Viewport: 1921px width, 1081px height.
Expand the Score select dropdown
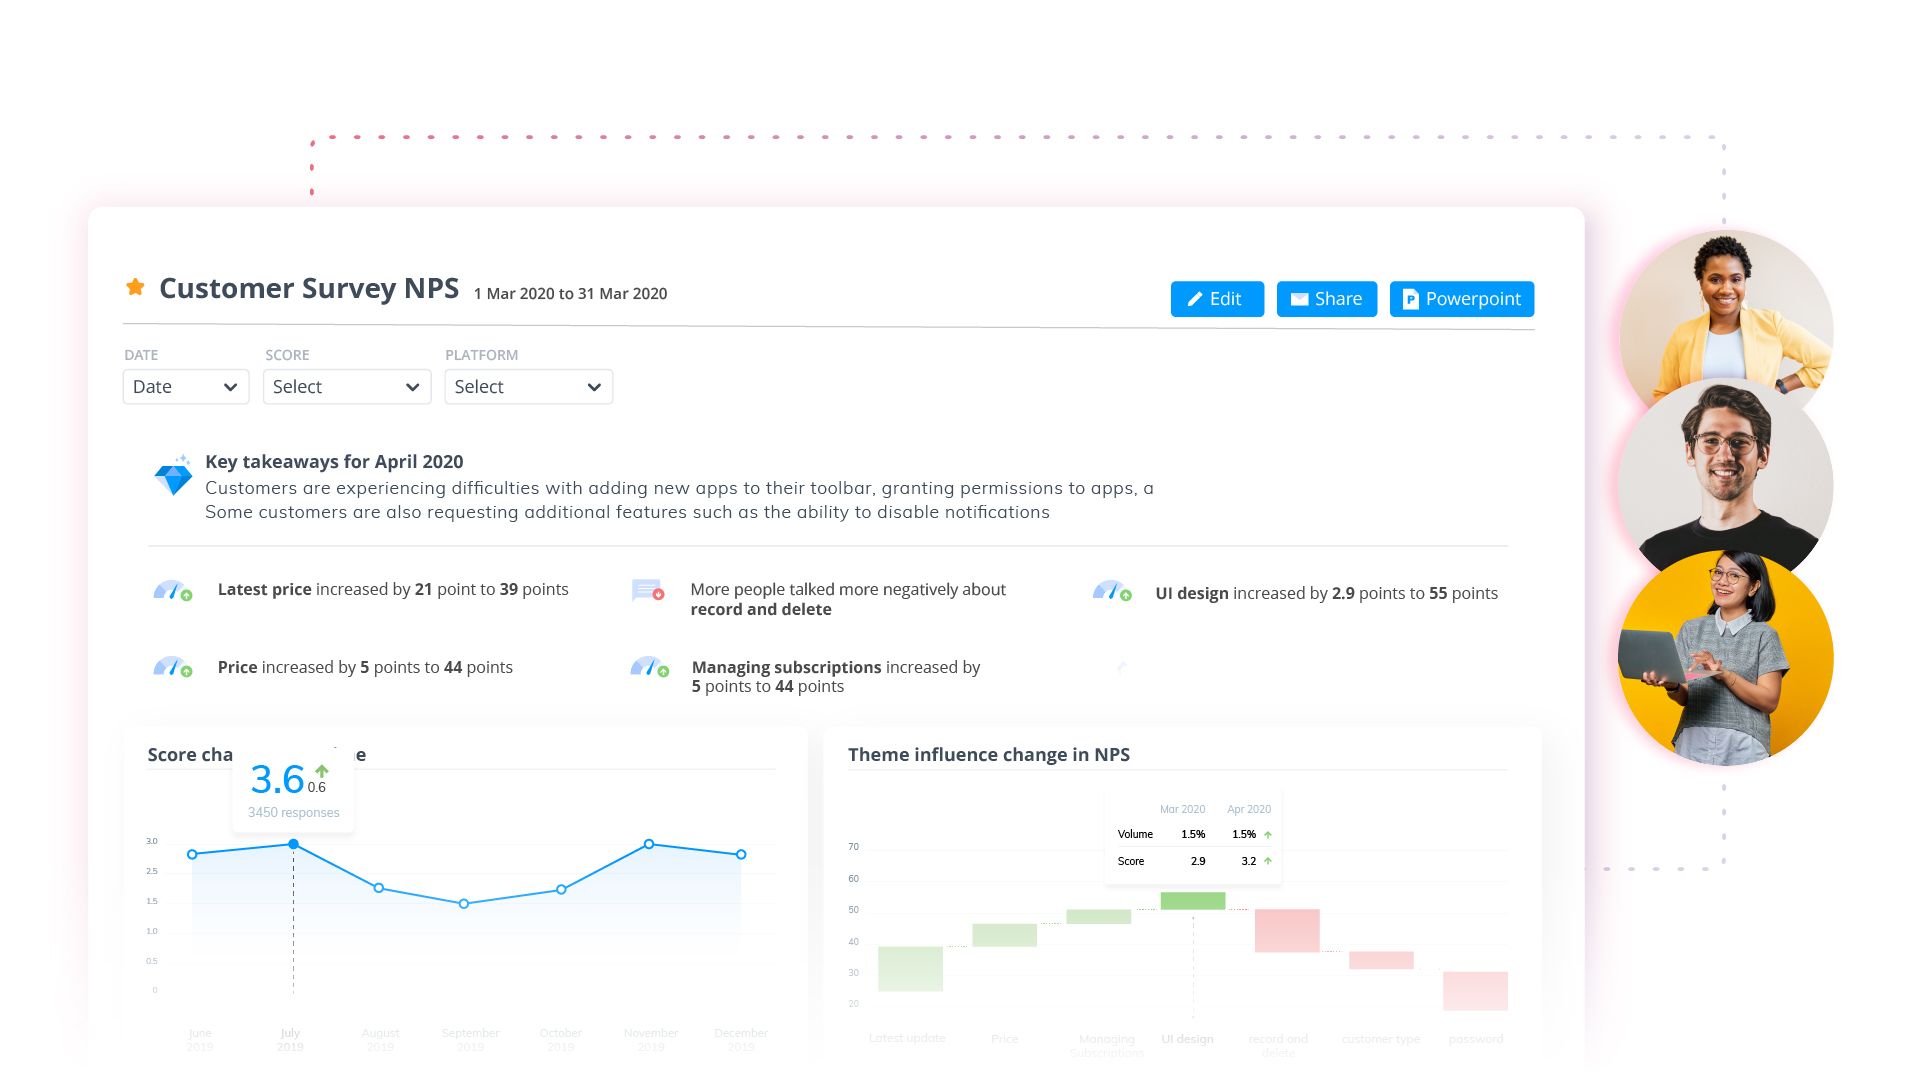pos(343,387)
